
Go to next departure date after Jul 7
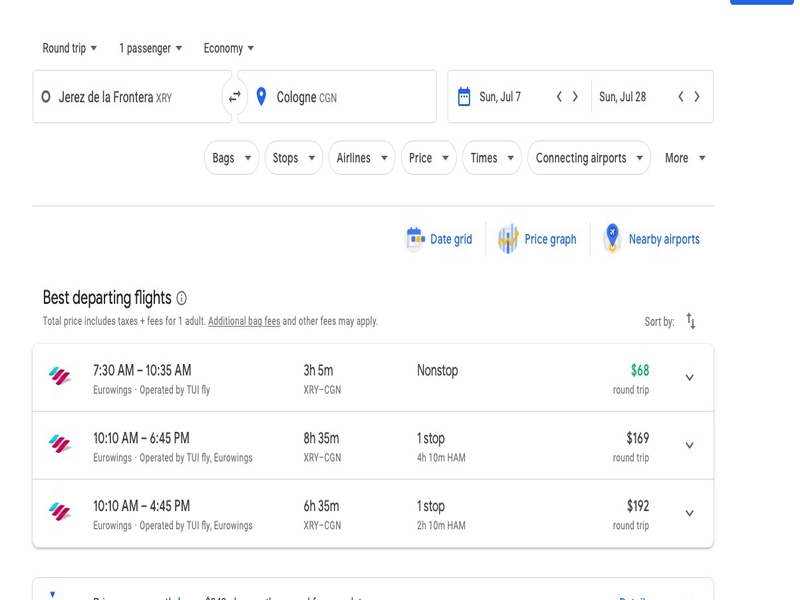[575, 96]
